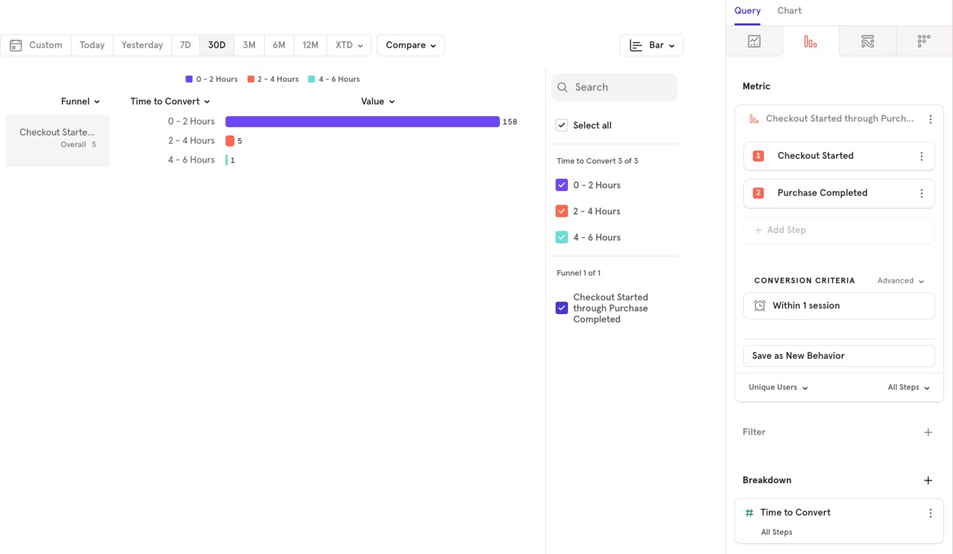Expand the Compare dropdown
Image resolution: width=953 pixels, height=554 pixels.
(x=411, y=45)
